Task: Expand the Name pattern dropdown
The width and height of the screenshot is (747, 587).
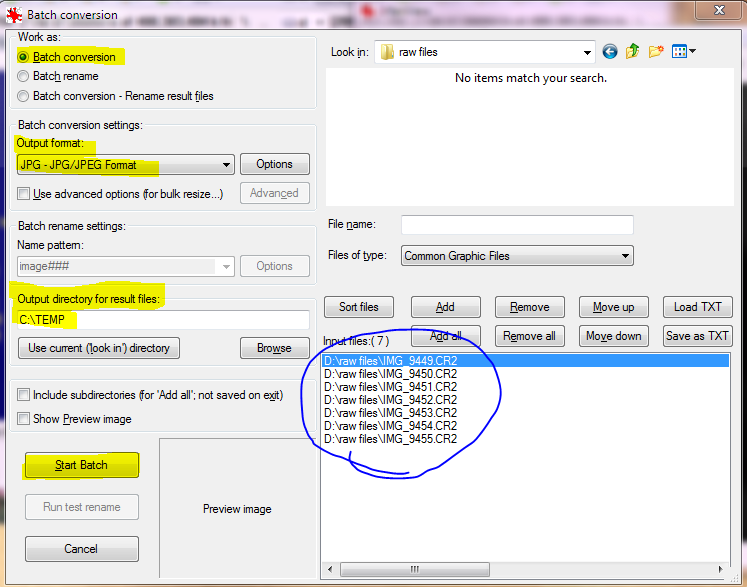Action: click(x=226, y=266)
